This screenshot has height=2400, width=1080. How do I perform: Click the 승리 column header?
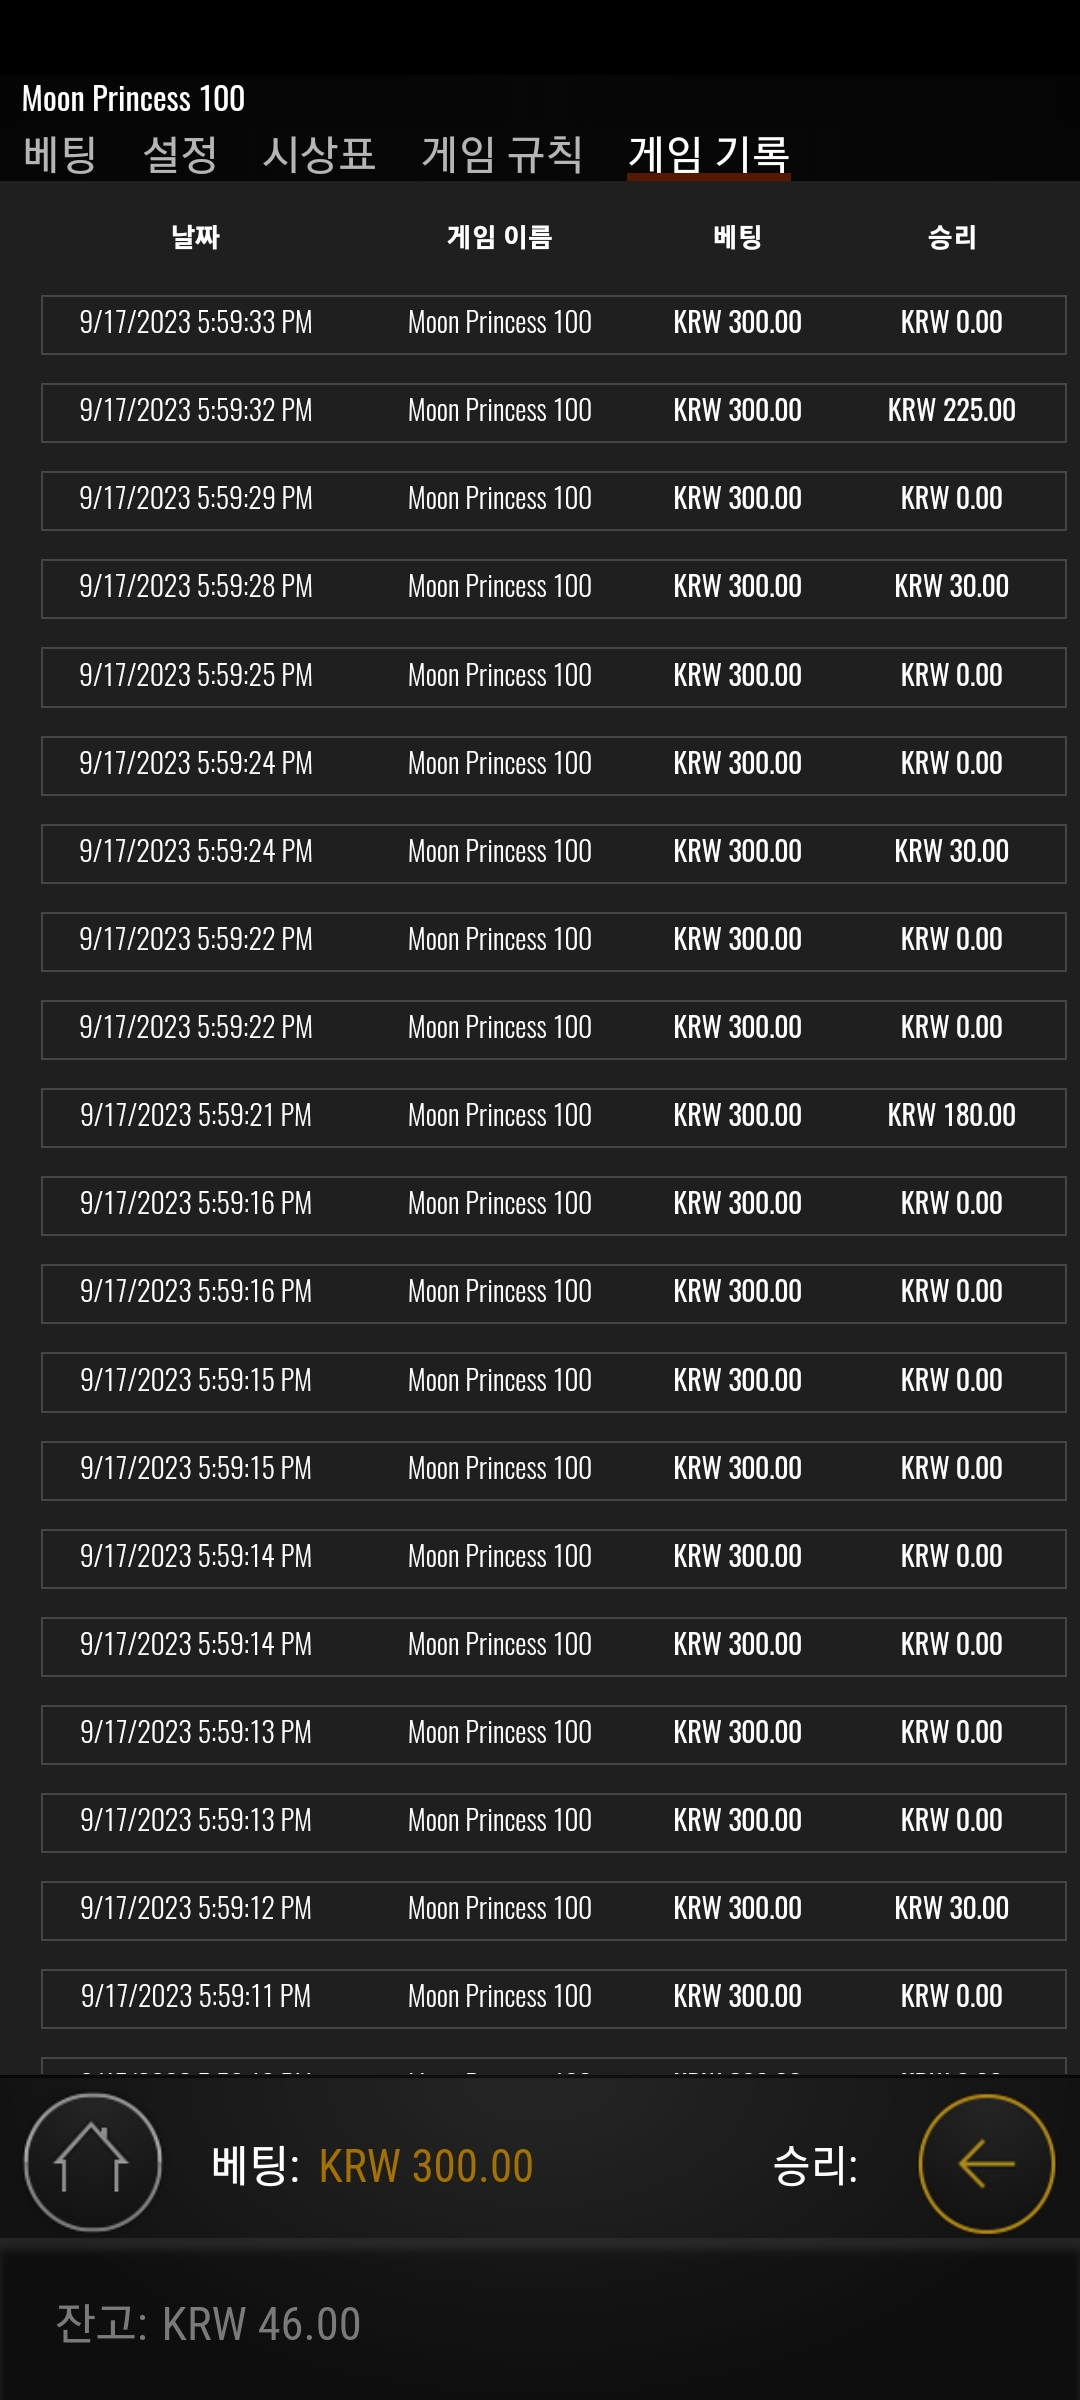[952, 237]
